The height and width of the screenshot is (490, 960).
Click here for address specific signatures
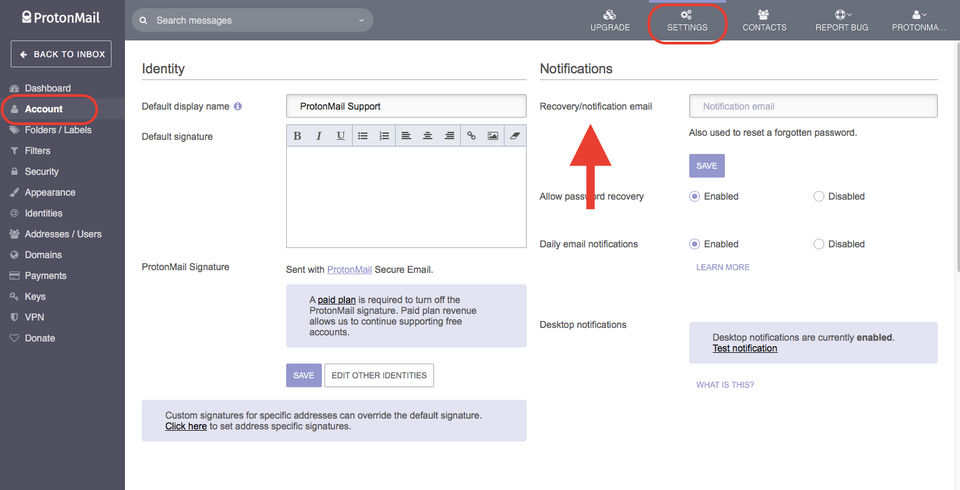point(186,426)
